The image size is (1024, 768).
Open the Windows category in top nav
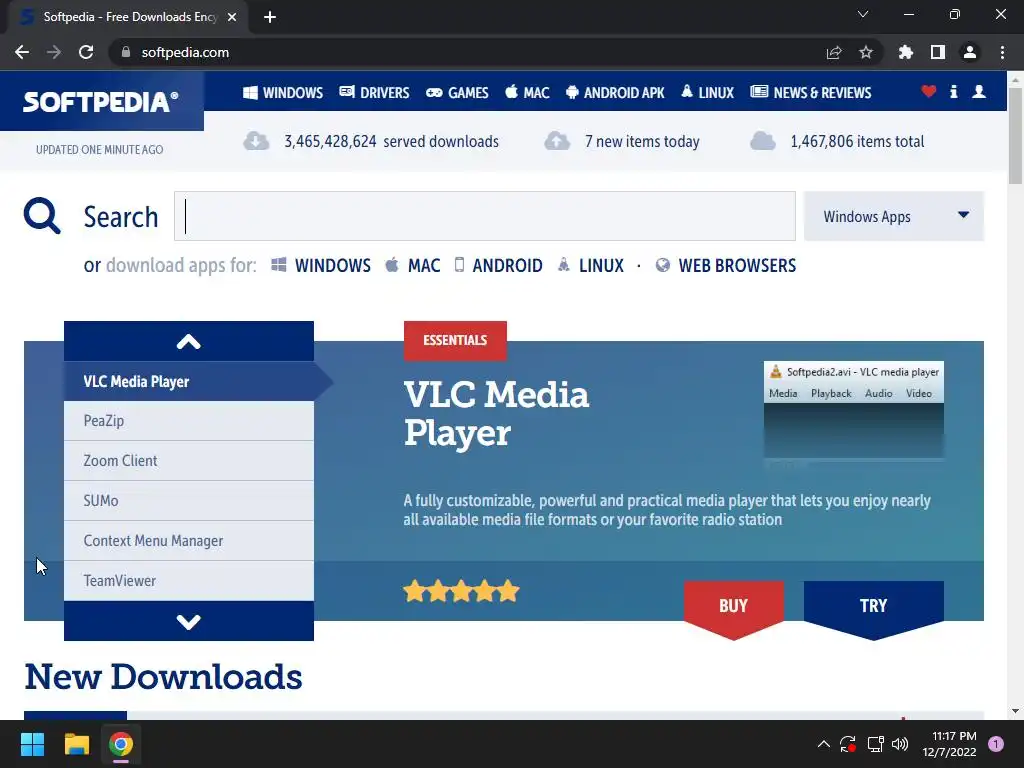pos(283,93)
